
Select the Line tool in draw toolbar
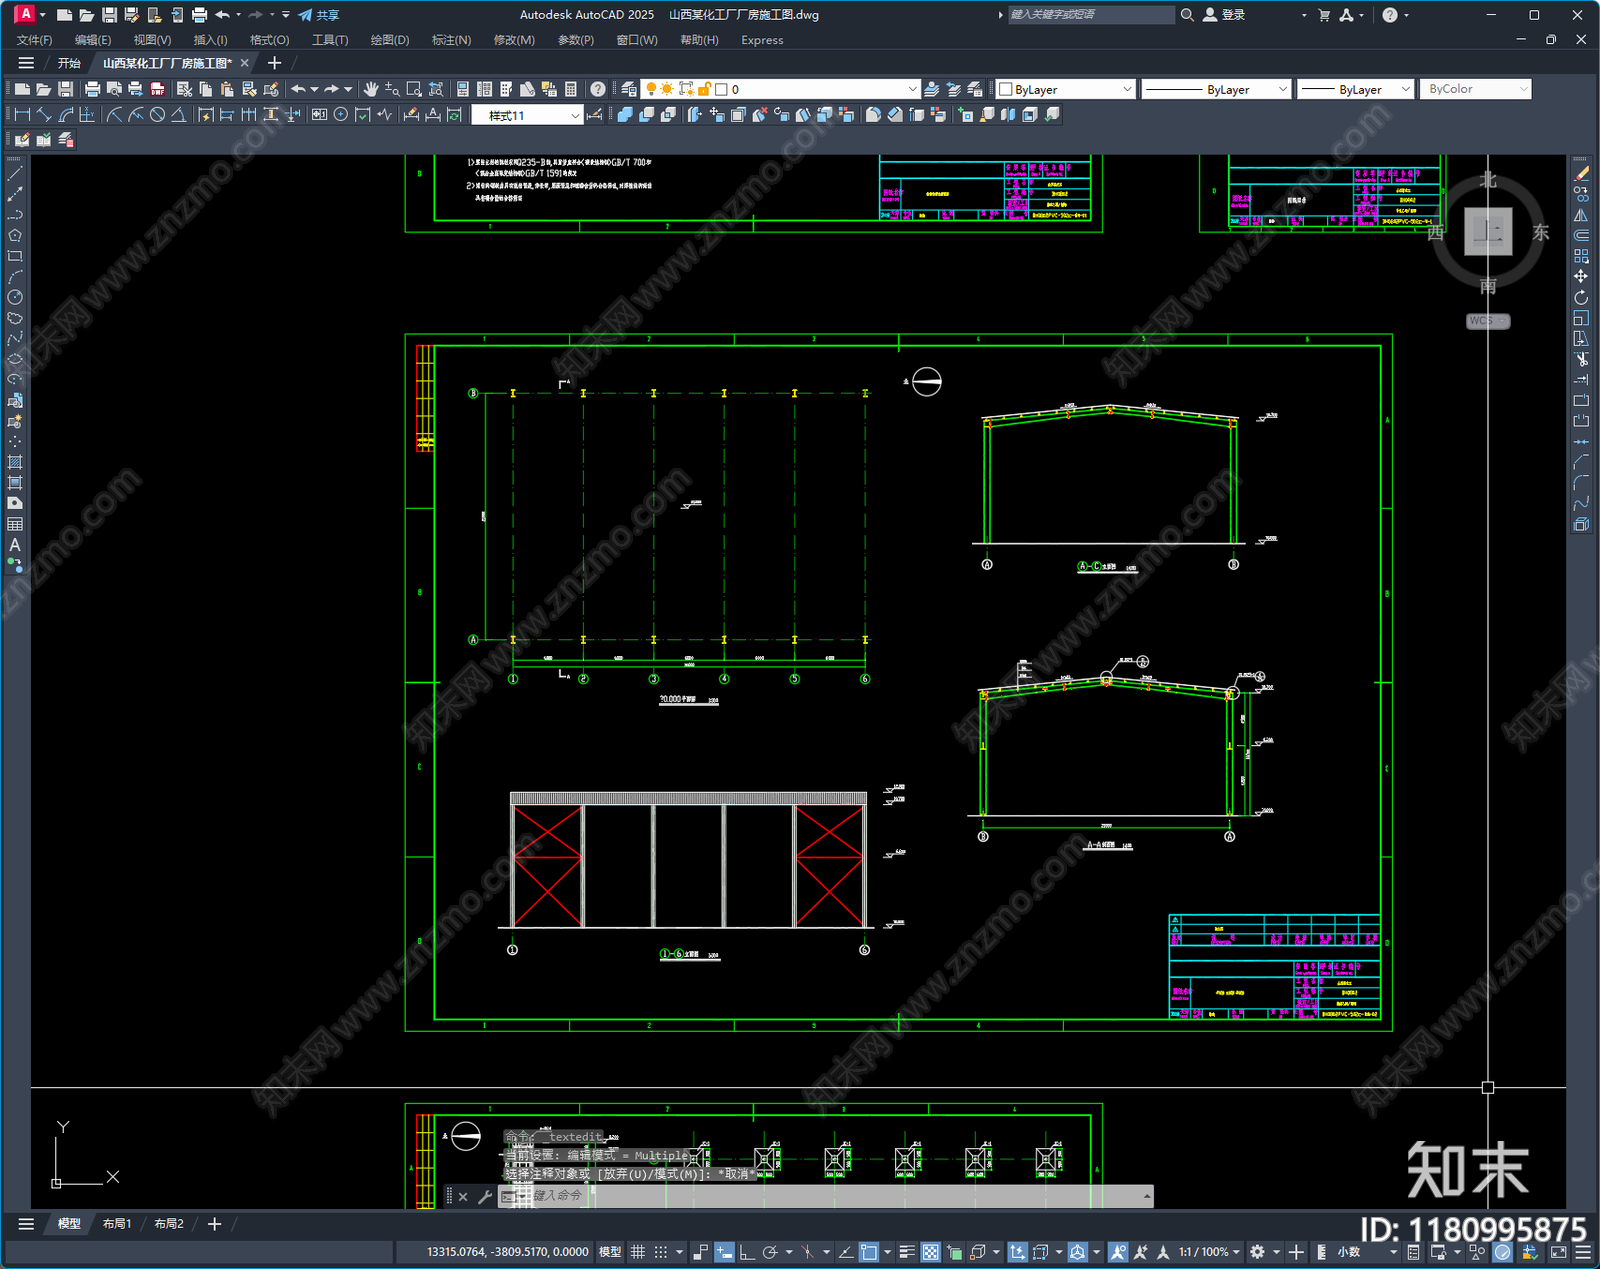(15, 173)
